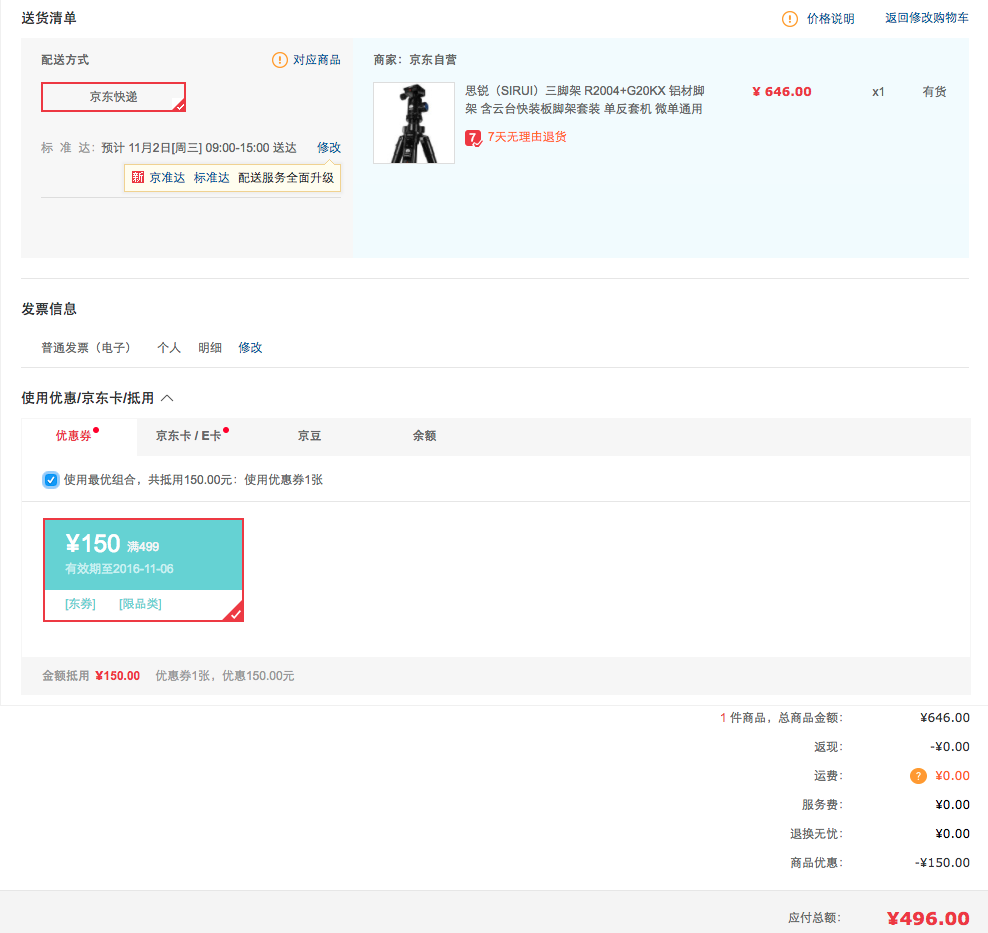Collapse the 使用优惠/京东卡/抵用 section
Screen dimensions: 988x933
168,398
